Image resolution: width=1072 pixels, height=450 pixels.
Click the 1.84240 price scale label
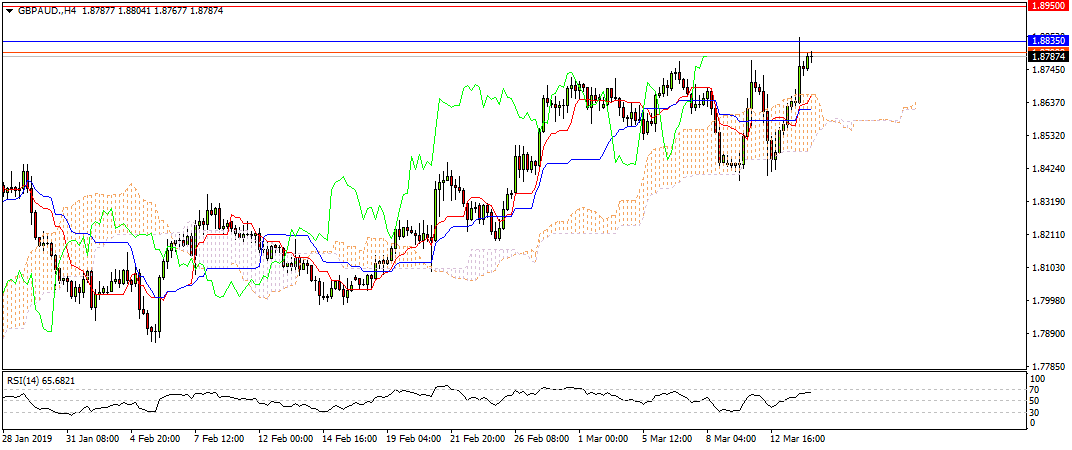tap(1047, 169)
